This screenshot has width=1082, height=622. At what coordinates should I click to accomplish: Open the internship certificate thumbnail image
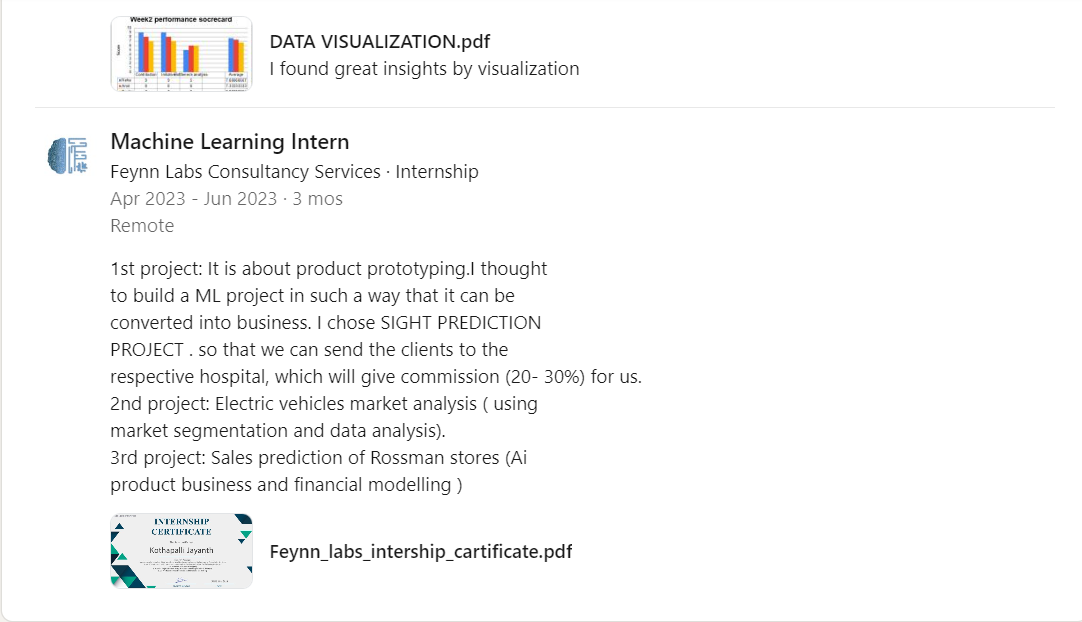coord(181,551)
